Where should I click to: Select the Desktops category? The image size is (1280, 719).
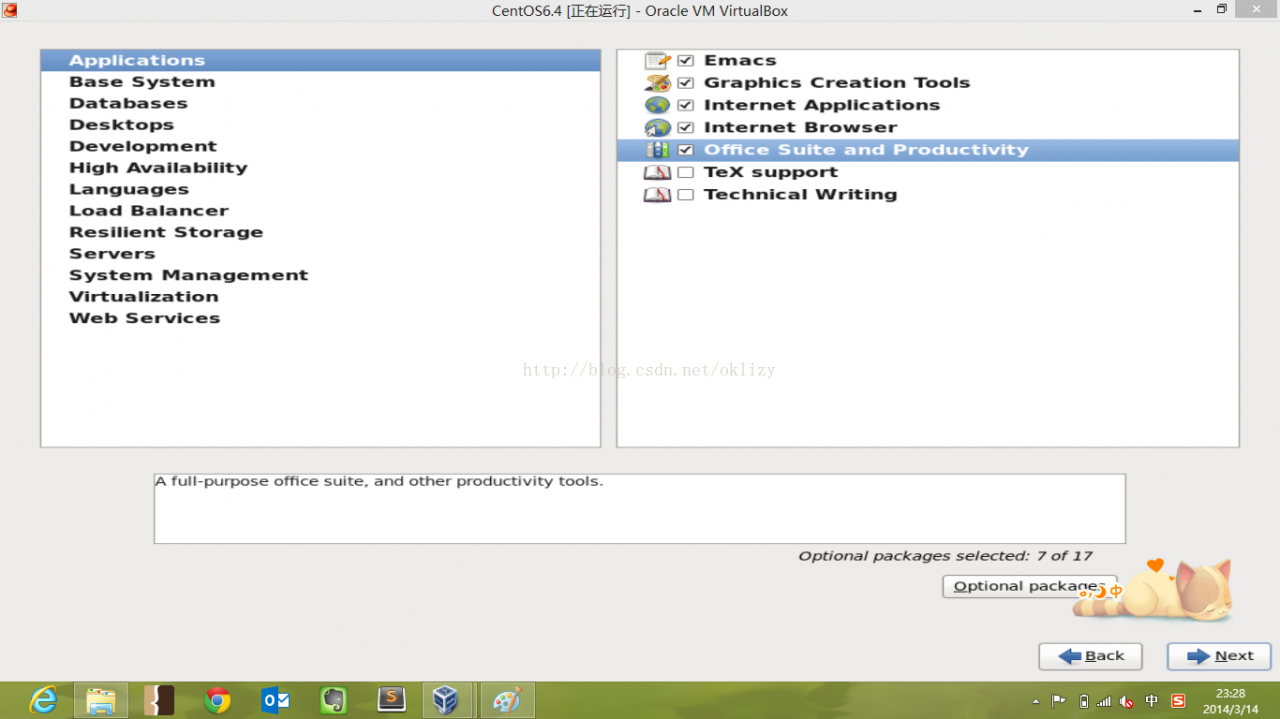tap(320, 125)
